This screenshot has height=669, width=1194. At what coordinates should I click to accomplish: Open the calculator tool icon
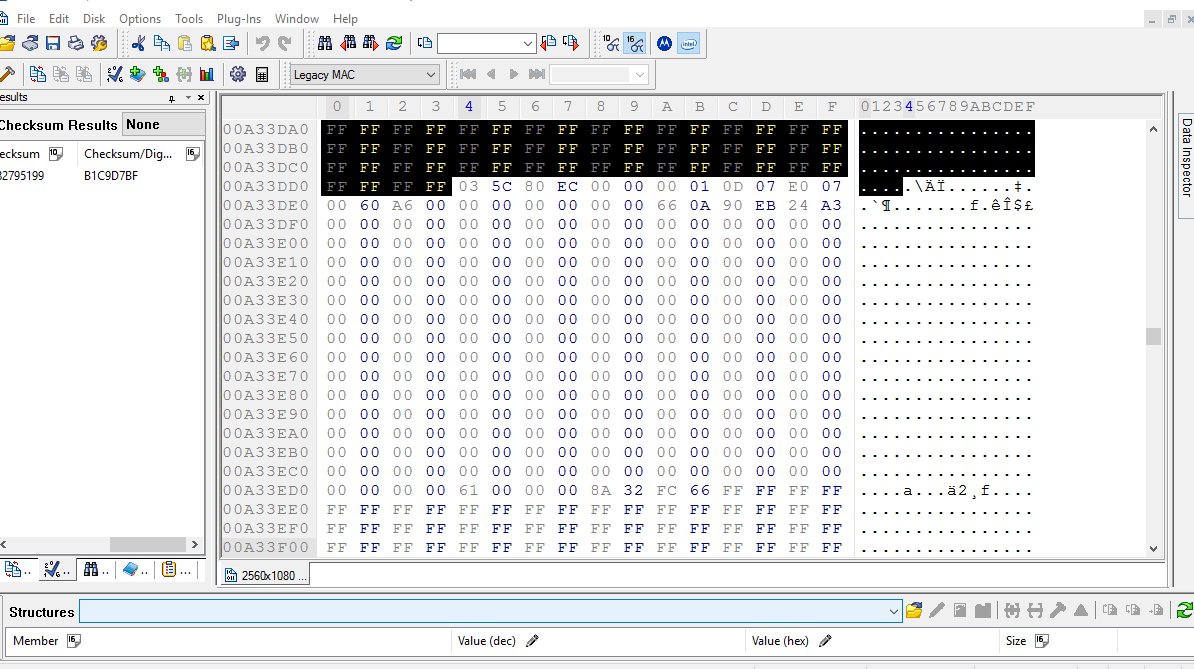262,74
